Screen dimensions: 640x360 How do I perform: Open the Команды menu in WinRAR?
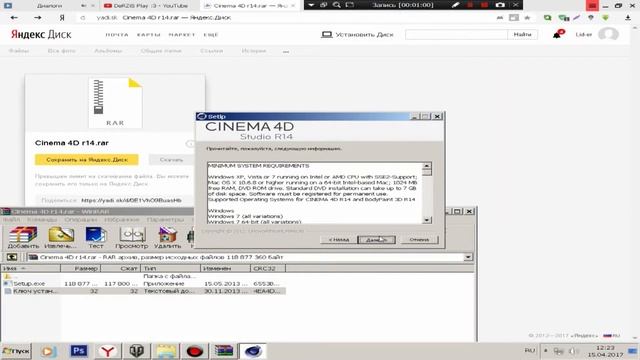pyautogui.click(x=42, y=220)
